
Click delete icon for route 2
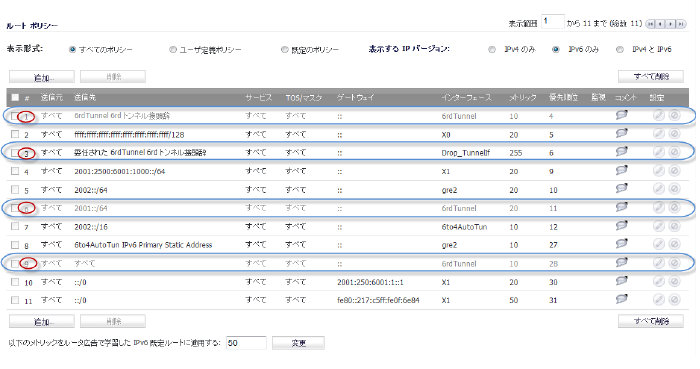point(675,134)
